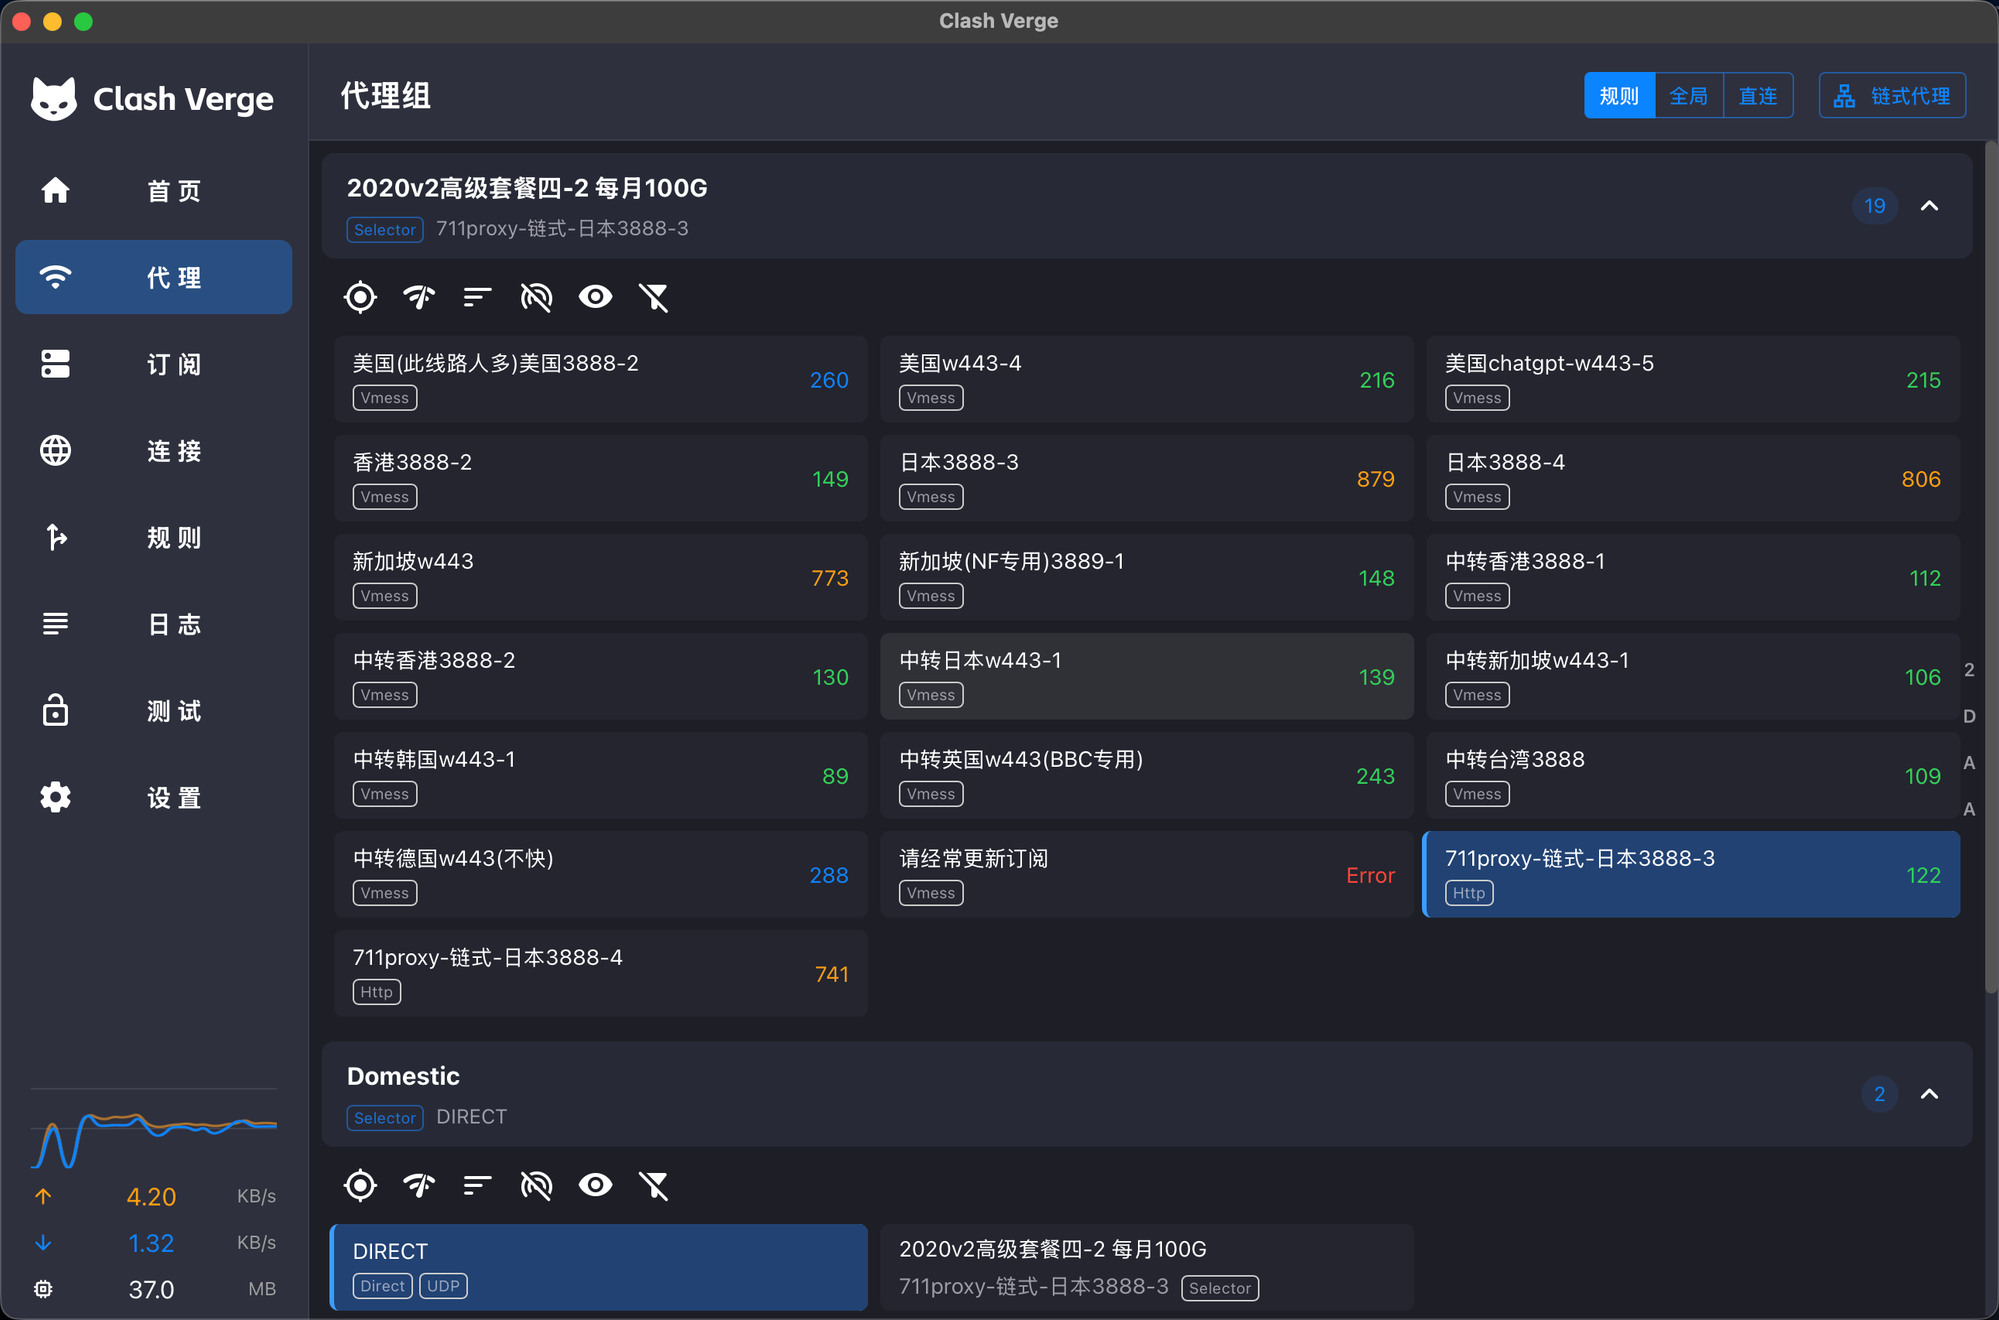The height and width of the screenshot is (1320, 1999).
Task: Open the 规则 rules sidebar page
Action: coord(154,537)
